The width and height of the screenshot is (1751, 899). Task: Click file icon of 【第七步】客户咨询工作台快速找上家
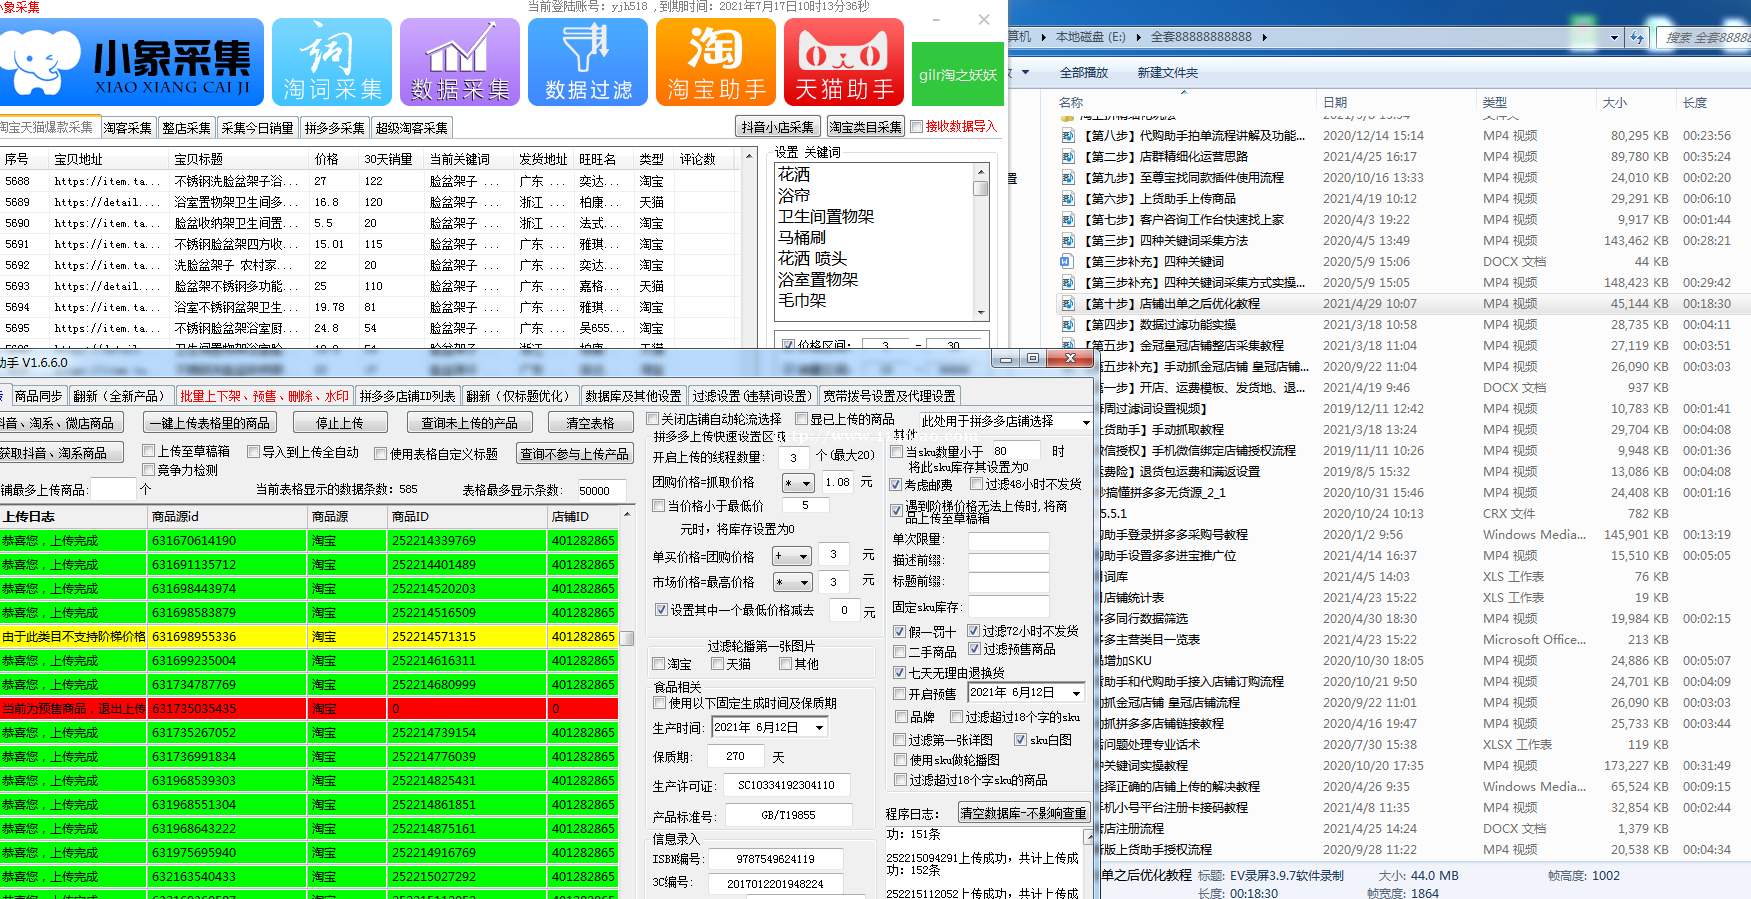pos(1068,220)
